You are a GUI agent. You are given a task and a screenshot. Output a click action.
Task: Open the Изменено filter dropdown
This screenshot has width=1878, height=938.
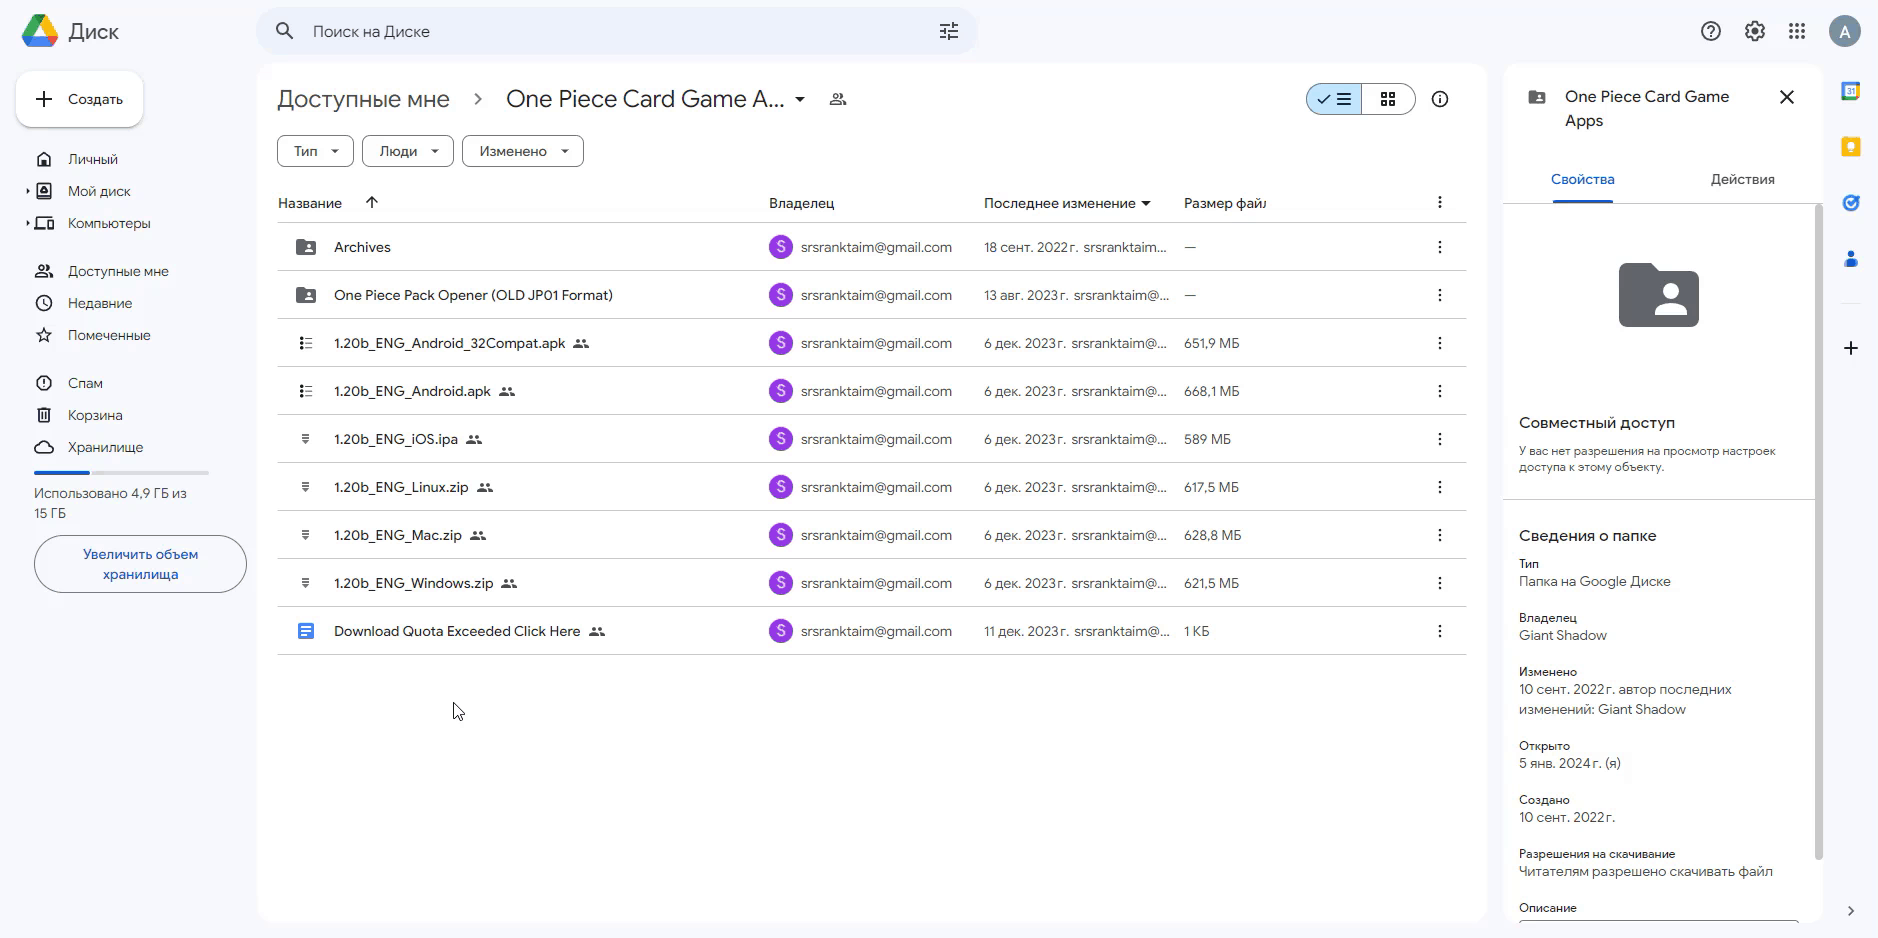coord(523,151)
